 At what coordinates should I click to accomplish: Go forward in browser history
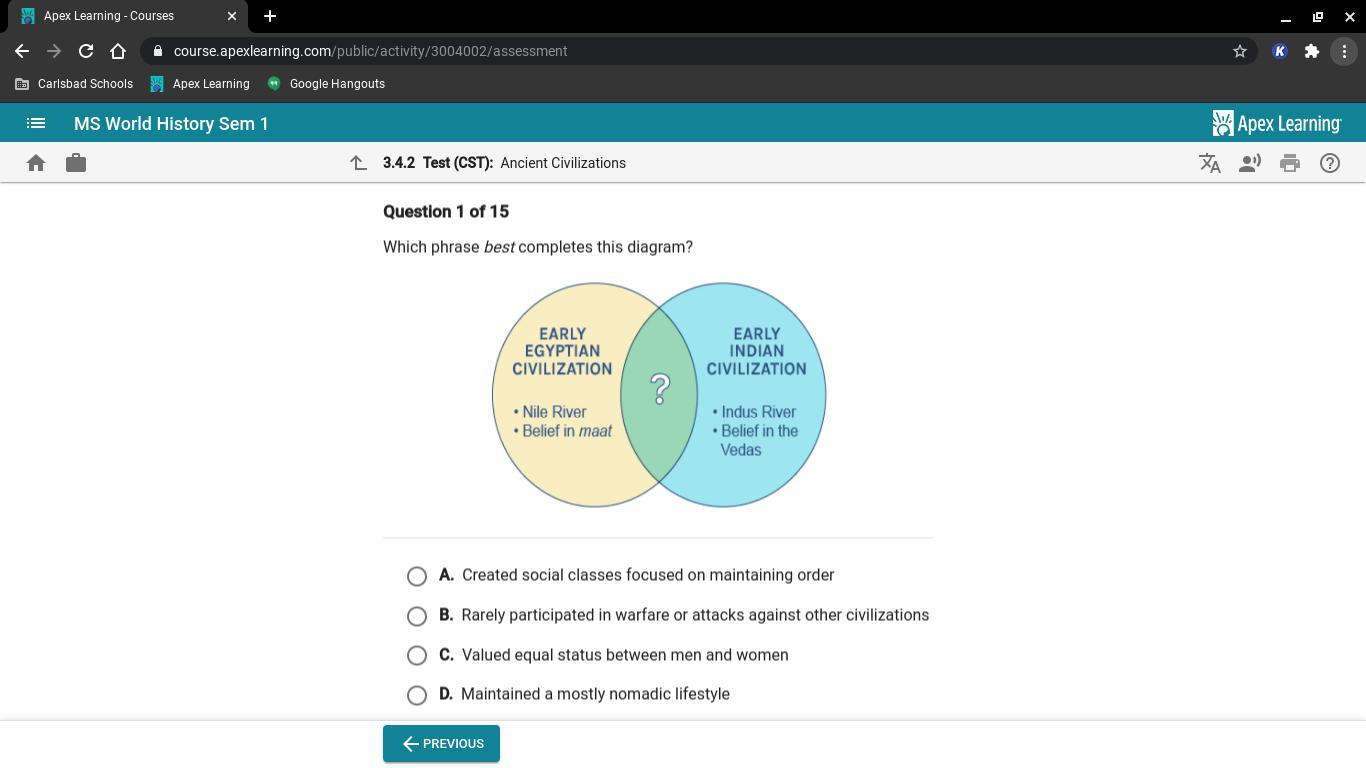tap(54, 51)
